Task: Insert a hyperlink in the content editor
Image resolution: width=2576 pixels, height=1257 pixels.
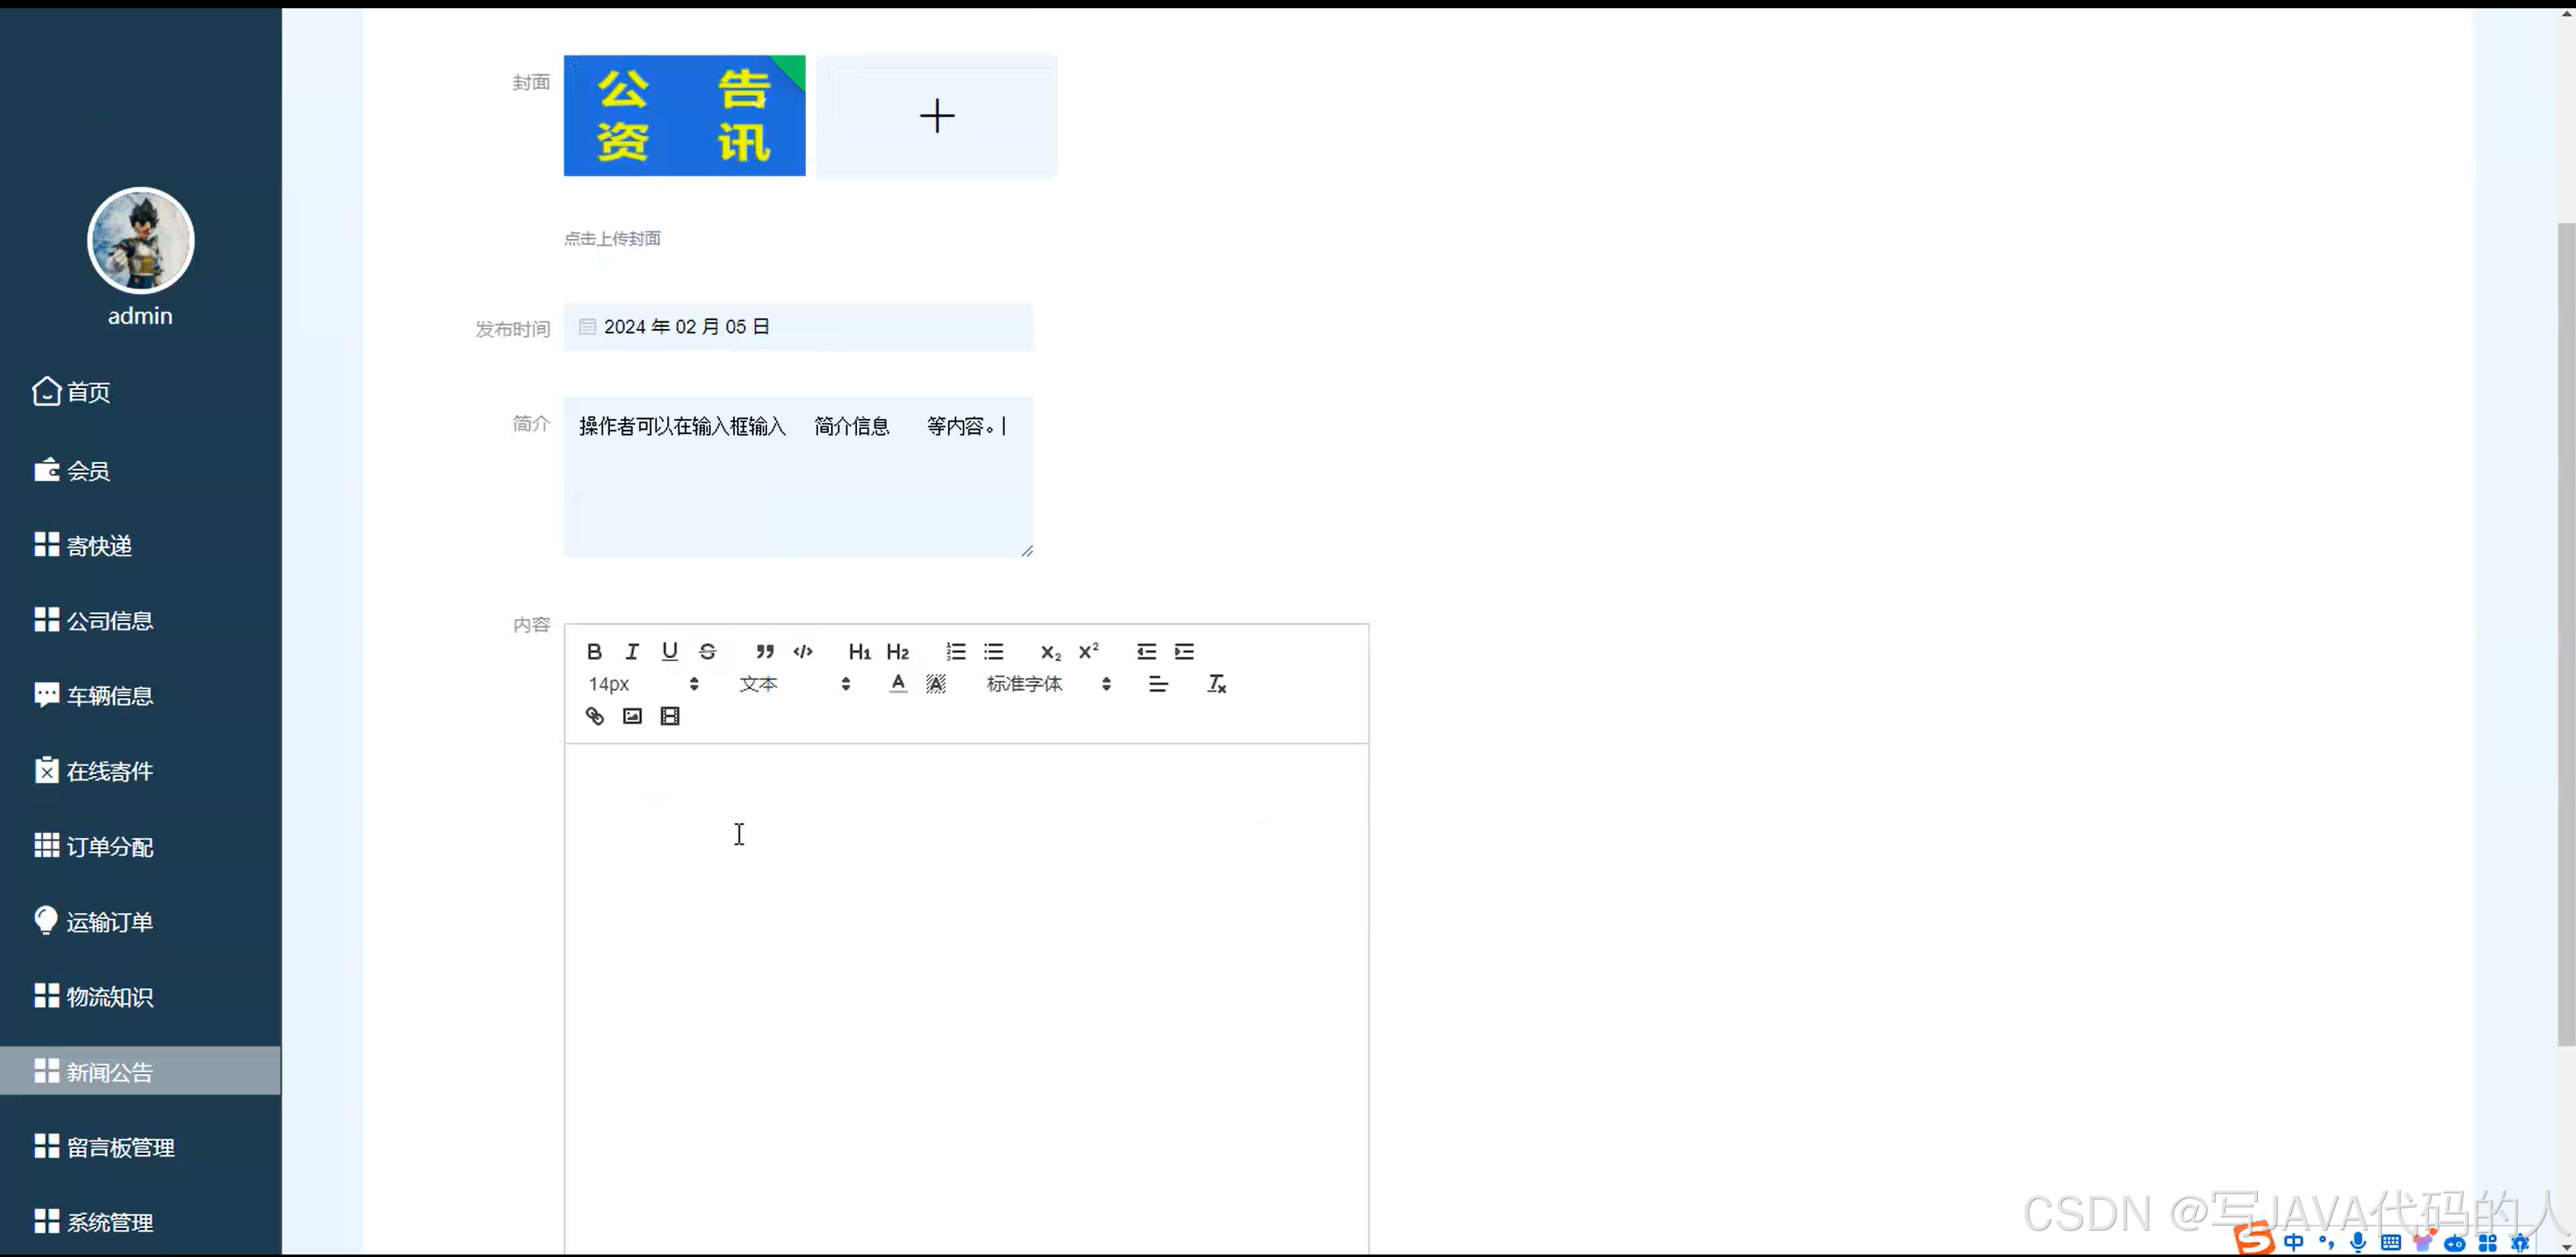Action: pos(594,716)
